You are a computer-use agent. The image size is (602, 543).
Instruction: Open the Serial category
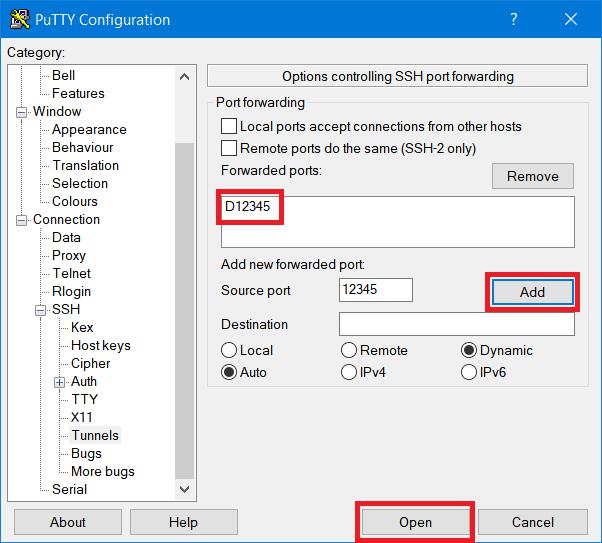click(x=69, y=490)
